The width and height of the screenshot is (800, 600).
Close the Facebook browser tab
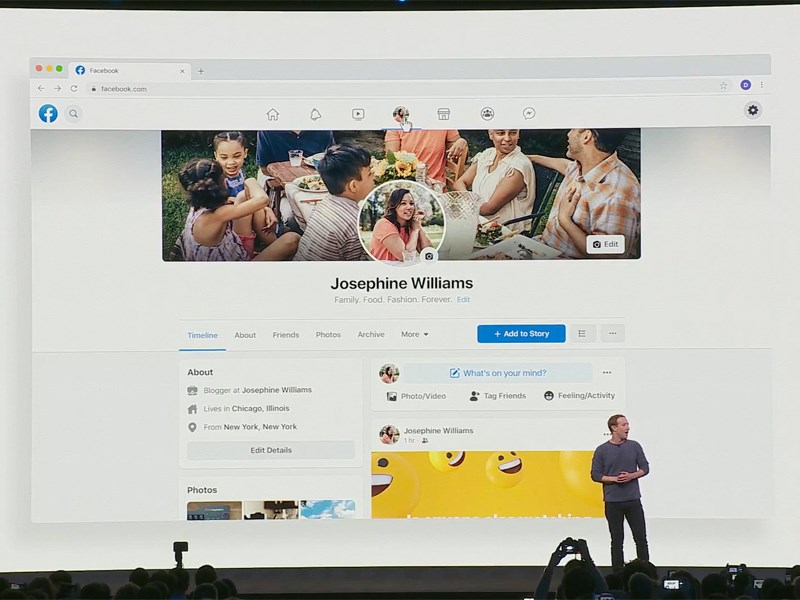(182, 71)
